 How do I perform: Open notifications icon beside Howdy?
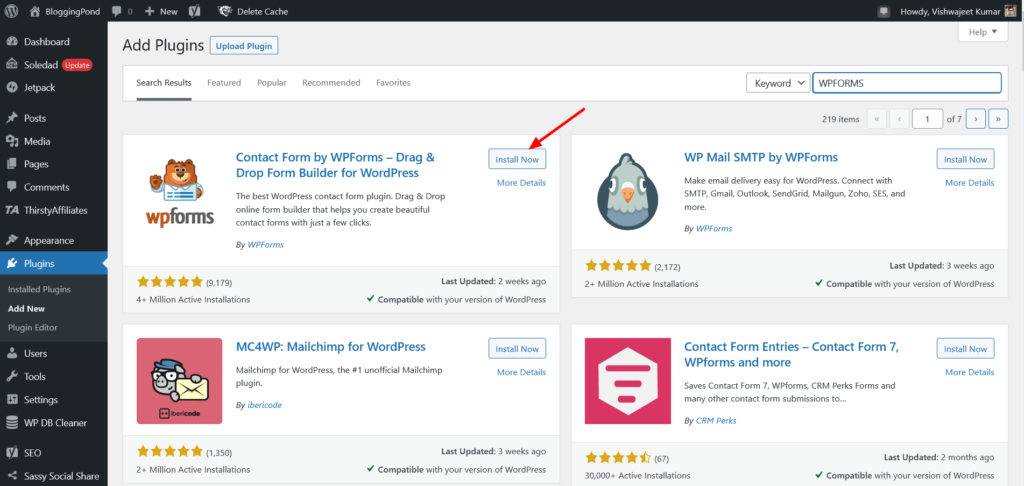coord(884,11)
